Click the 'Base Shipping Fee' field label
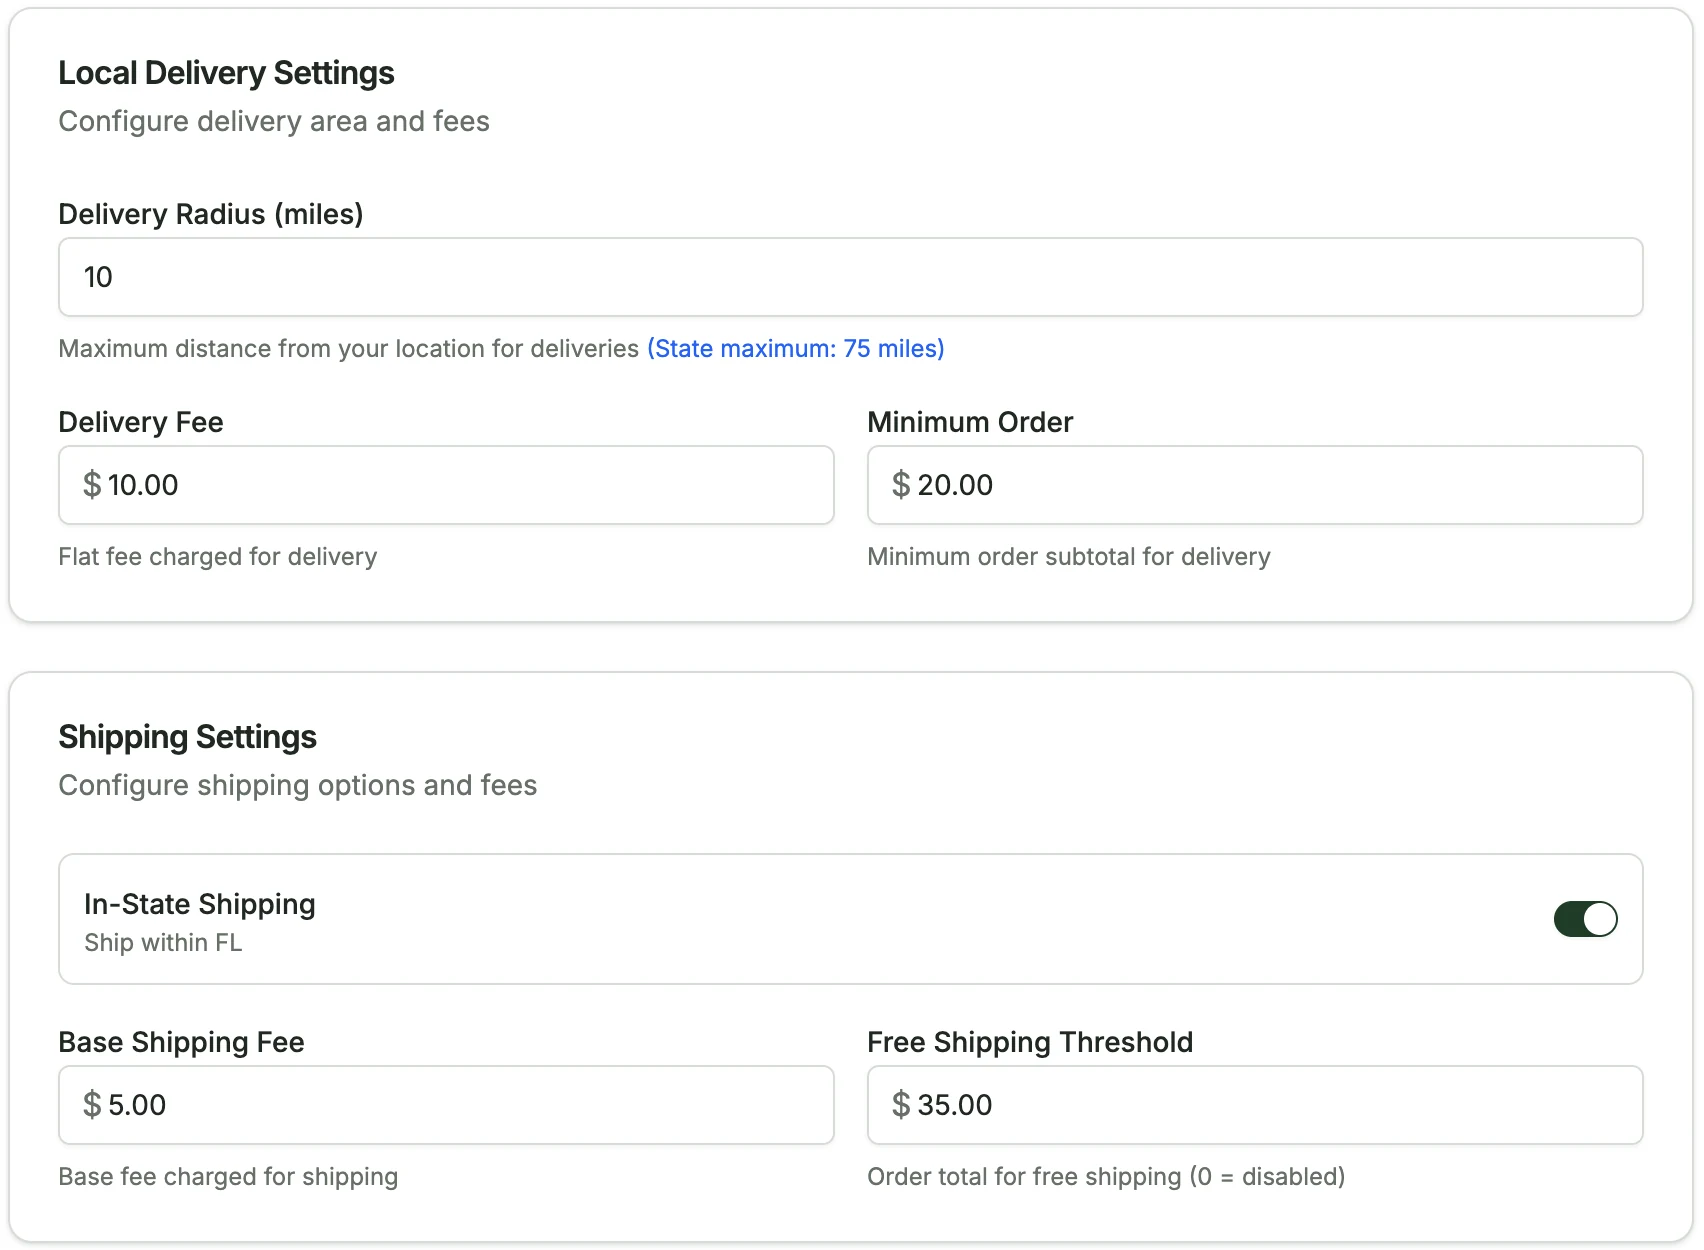The height and width of the screenshot is (1250, 1704). click(x=182, y=1042)
